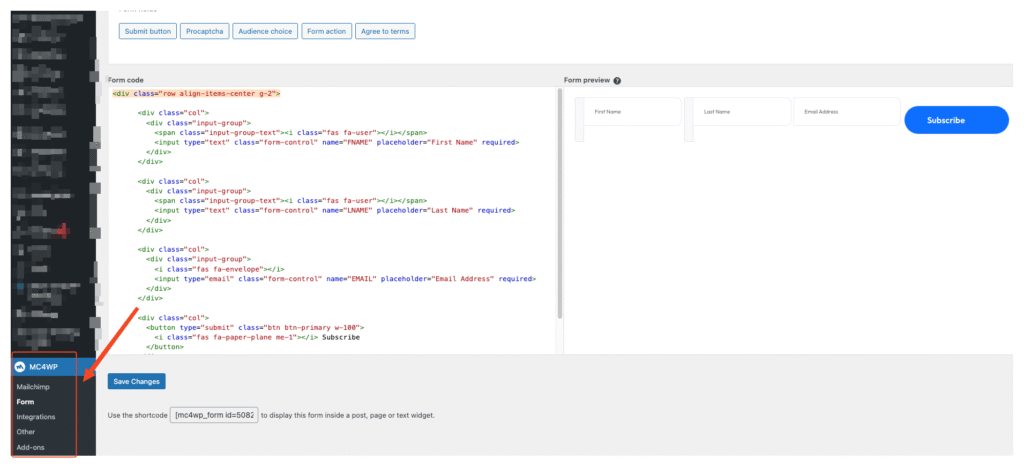Click the Save Changes button
Screen dimensions: 1024x468
(136, 381)
